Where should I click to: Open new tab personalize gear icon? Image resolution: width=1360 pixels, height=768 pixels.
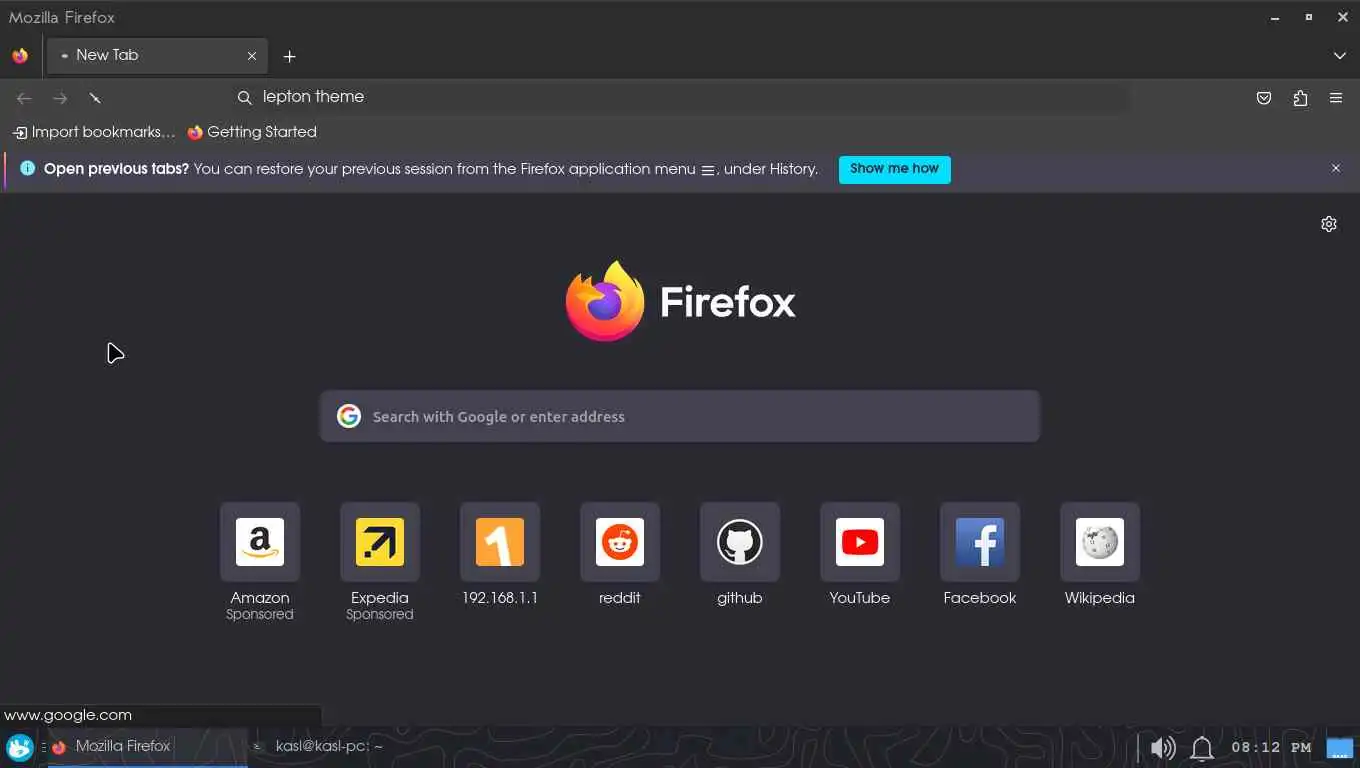click(1328, 224)
